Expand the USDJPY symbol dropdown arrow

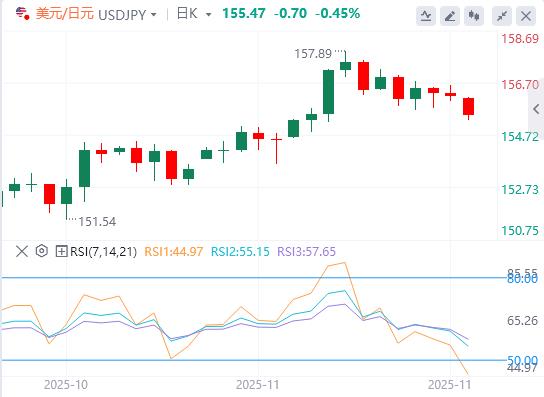(153, 15)
